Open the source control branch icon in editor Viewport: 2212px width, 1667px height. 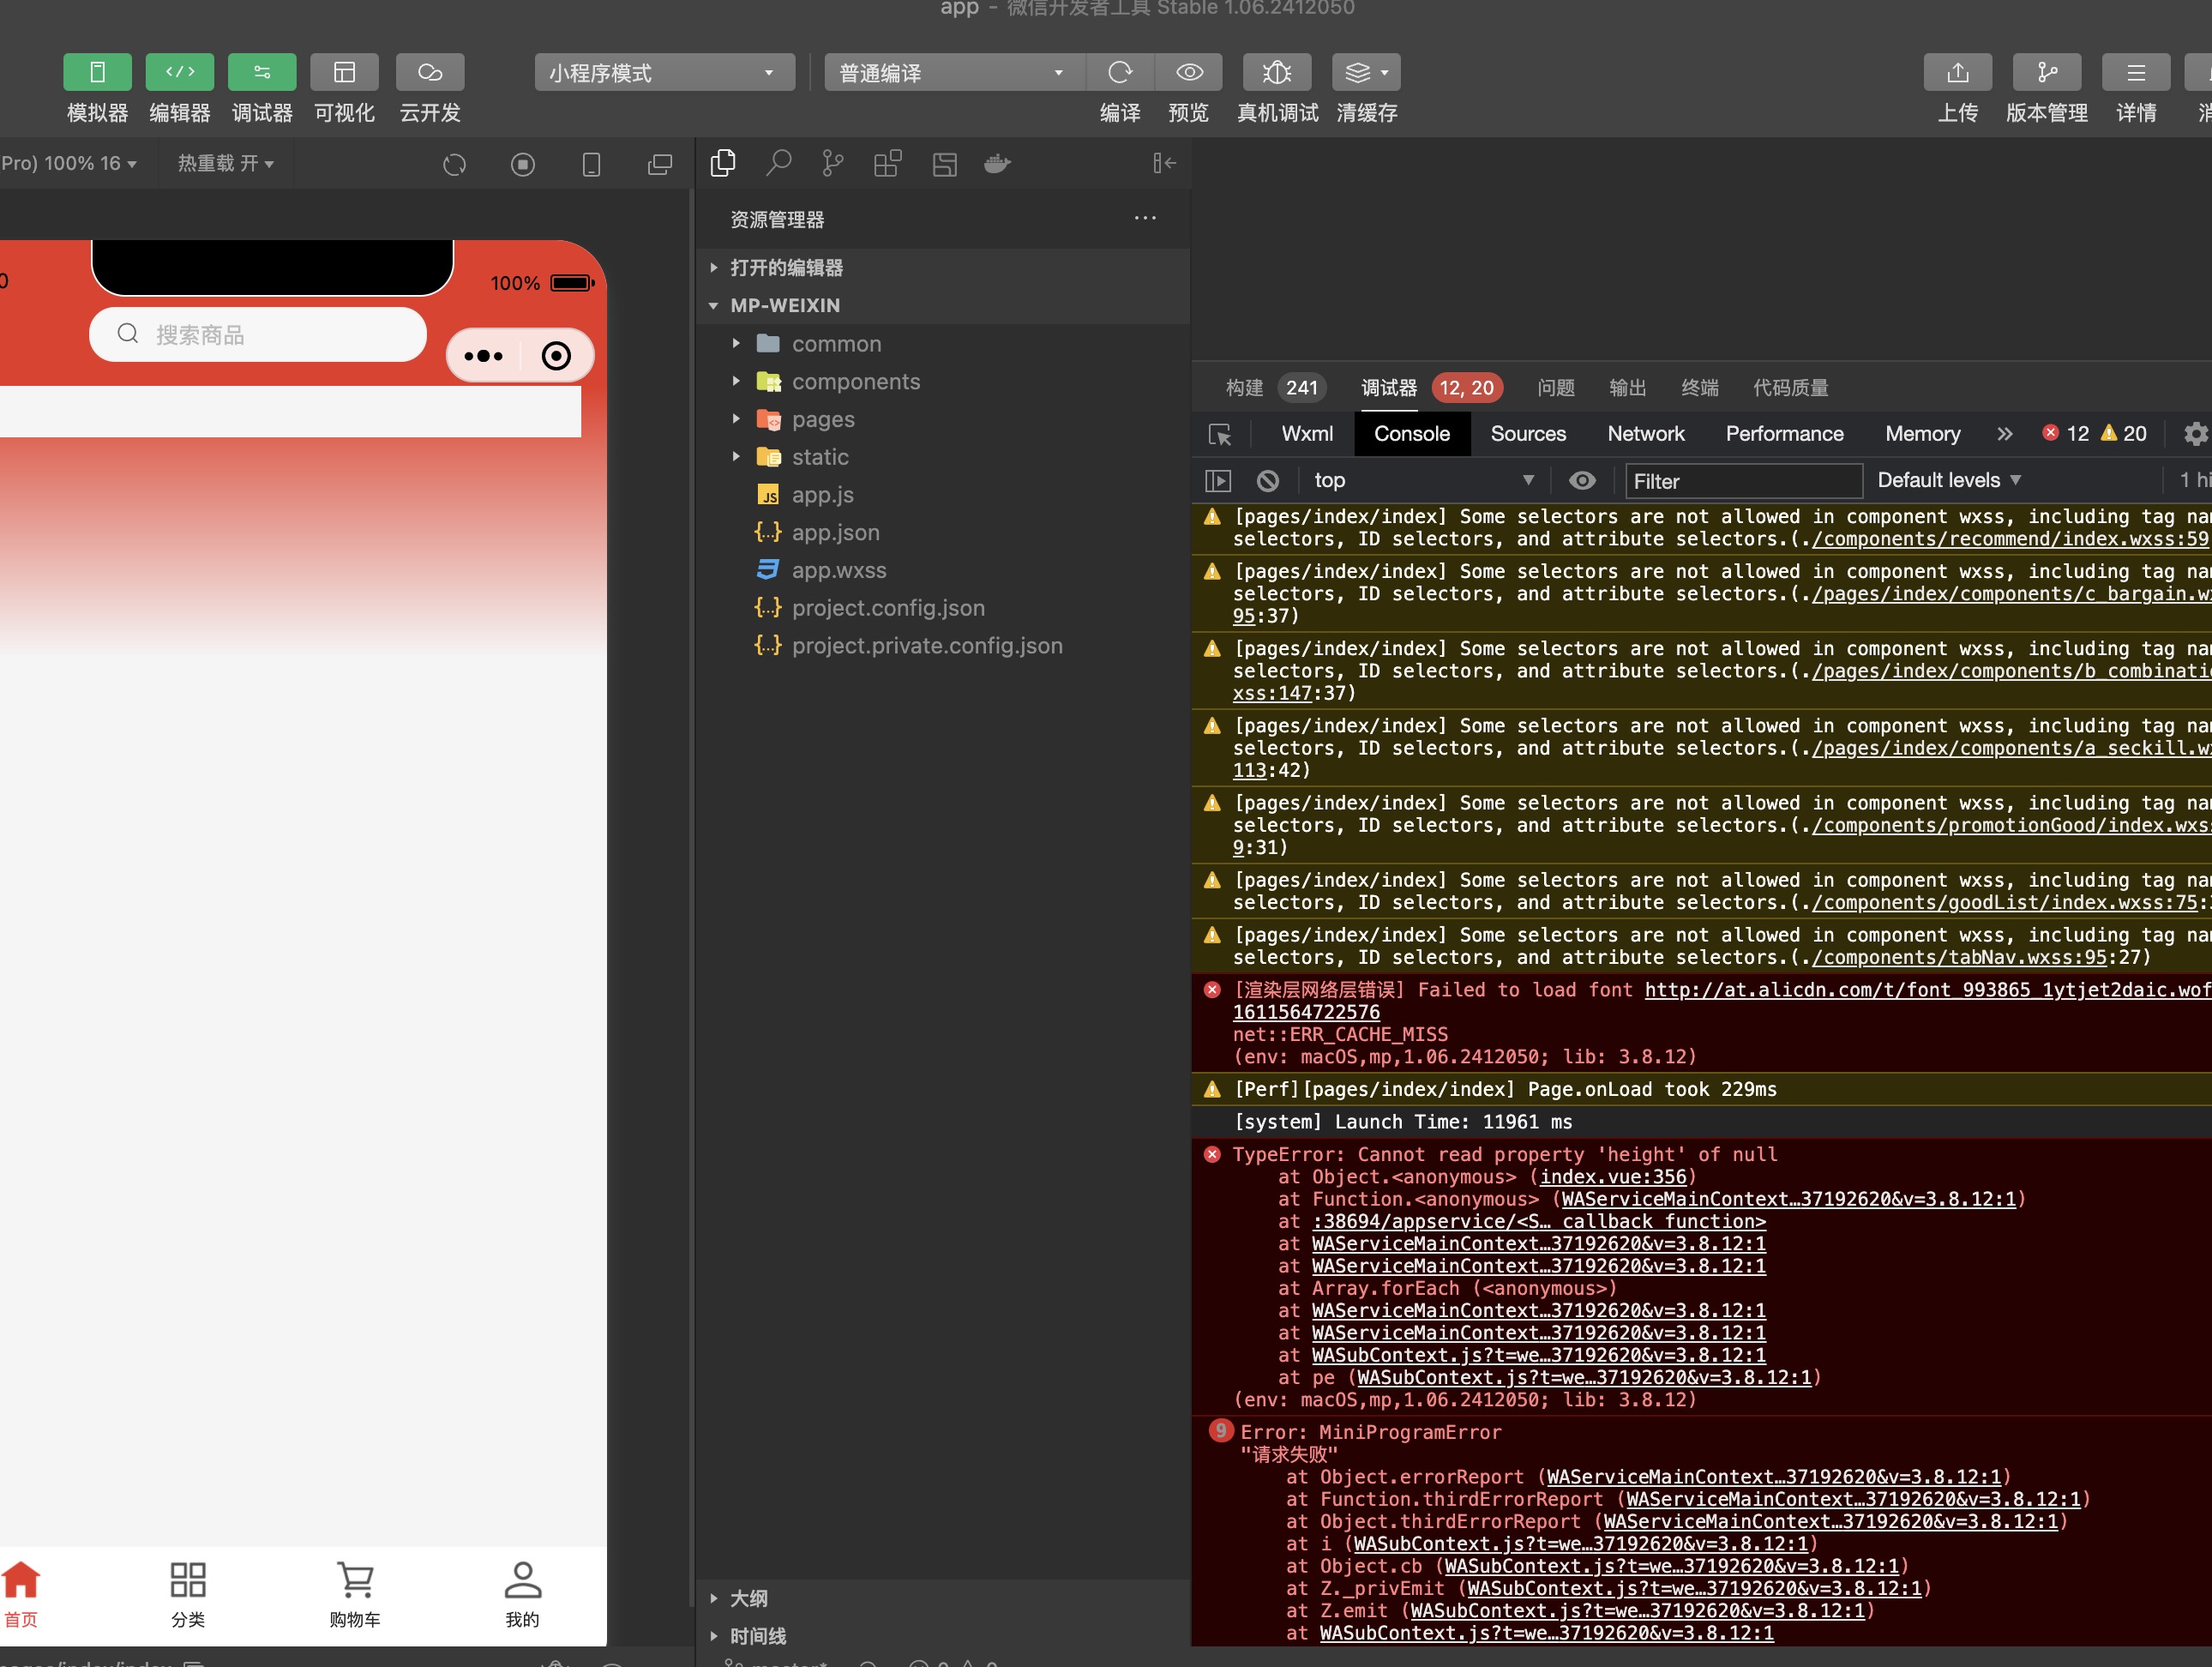pyautogui.click(x=832, y=163)
